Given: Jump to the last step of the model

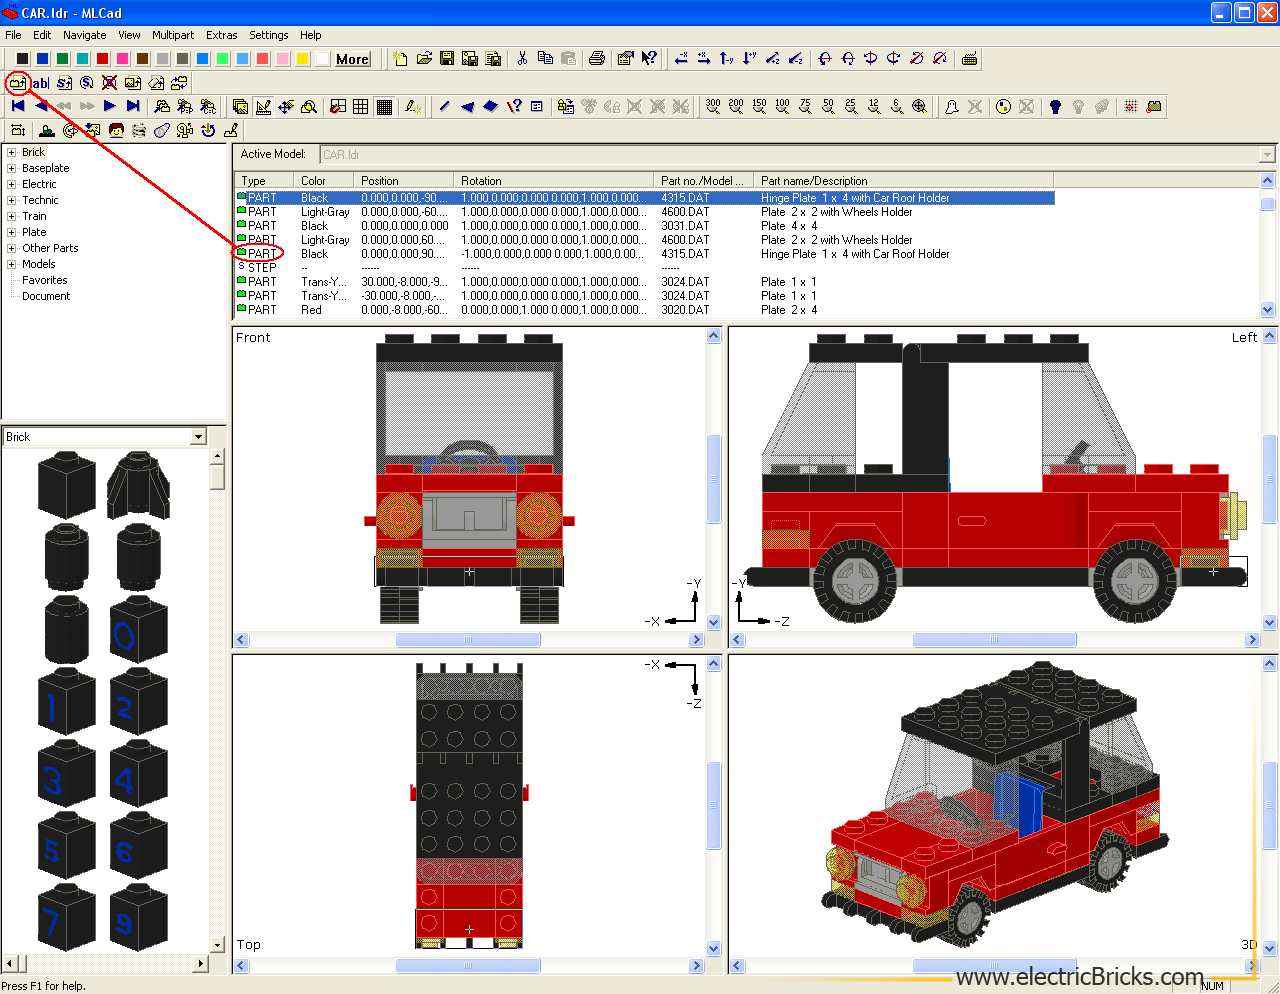Looking at the screenshot, I should pos(132,107).
